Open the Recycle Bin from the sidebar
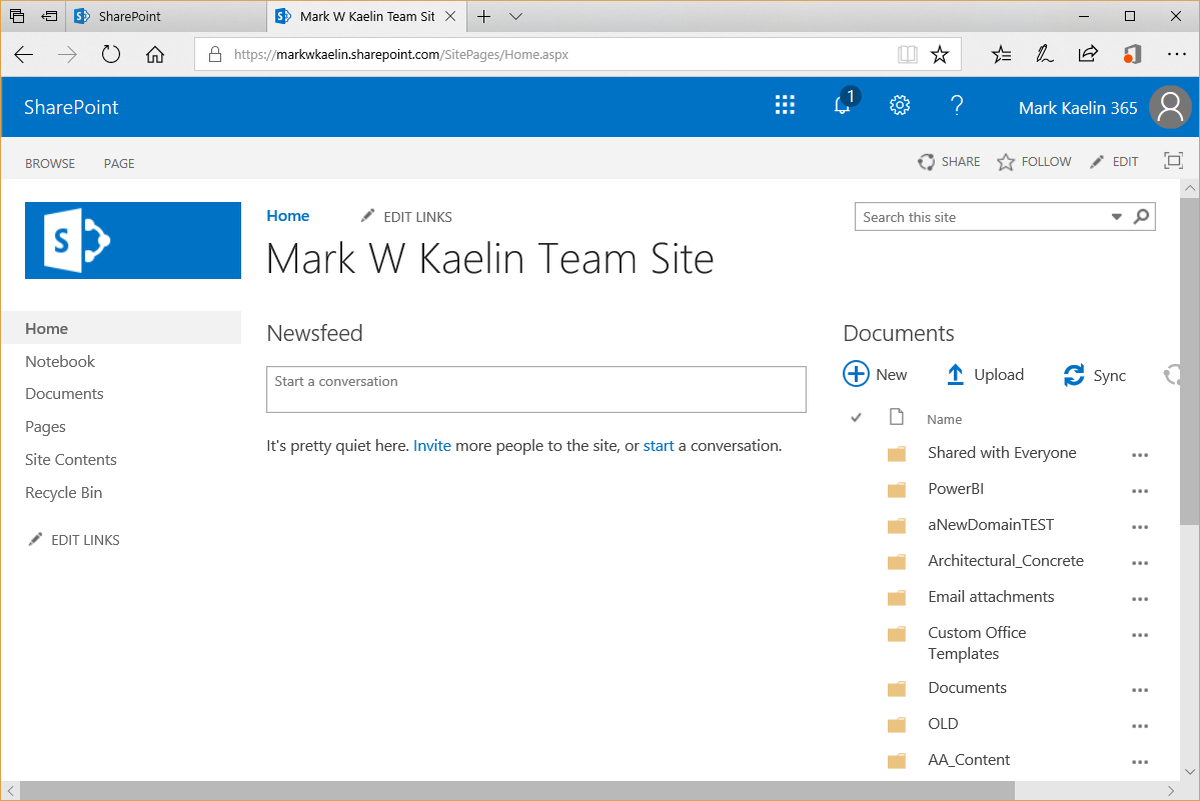Viewport: 1200px width, 801px height. click(63, 492)
